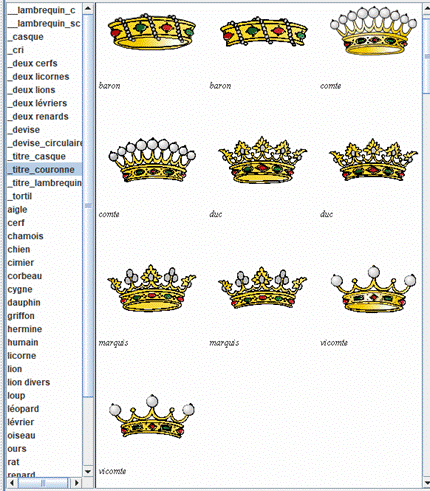Choose the first marquis crown

[x=152, y=288]
